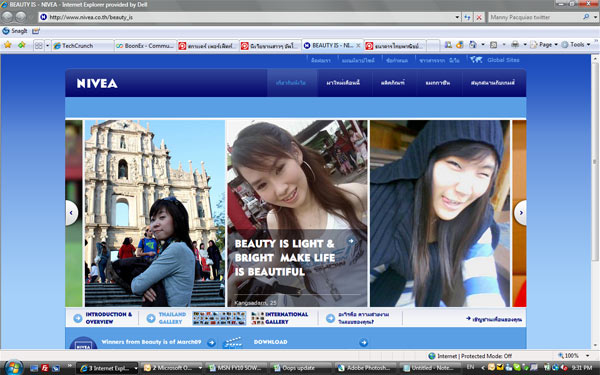Screen dimensions: 600x375
Task: Click the Refresh page icon
Action: pos(467,17)
